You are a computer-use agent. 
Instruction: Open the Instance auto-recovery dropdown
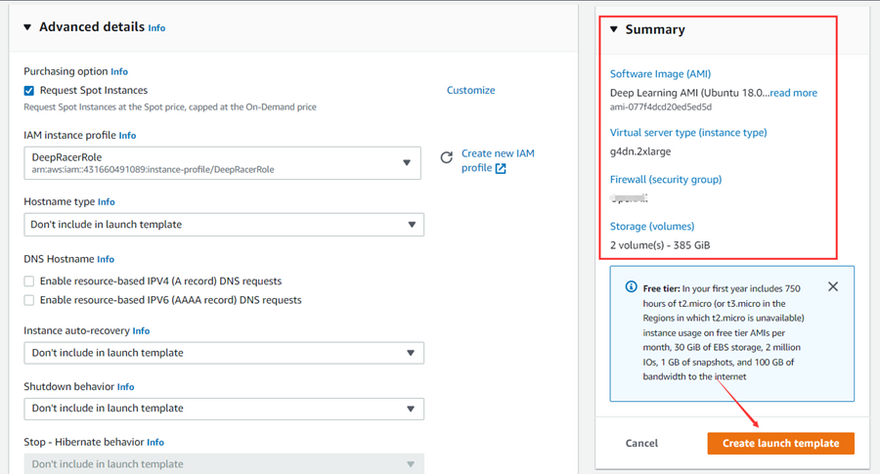223,353
